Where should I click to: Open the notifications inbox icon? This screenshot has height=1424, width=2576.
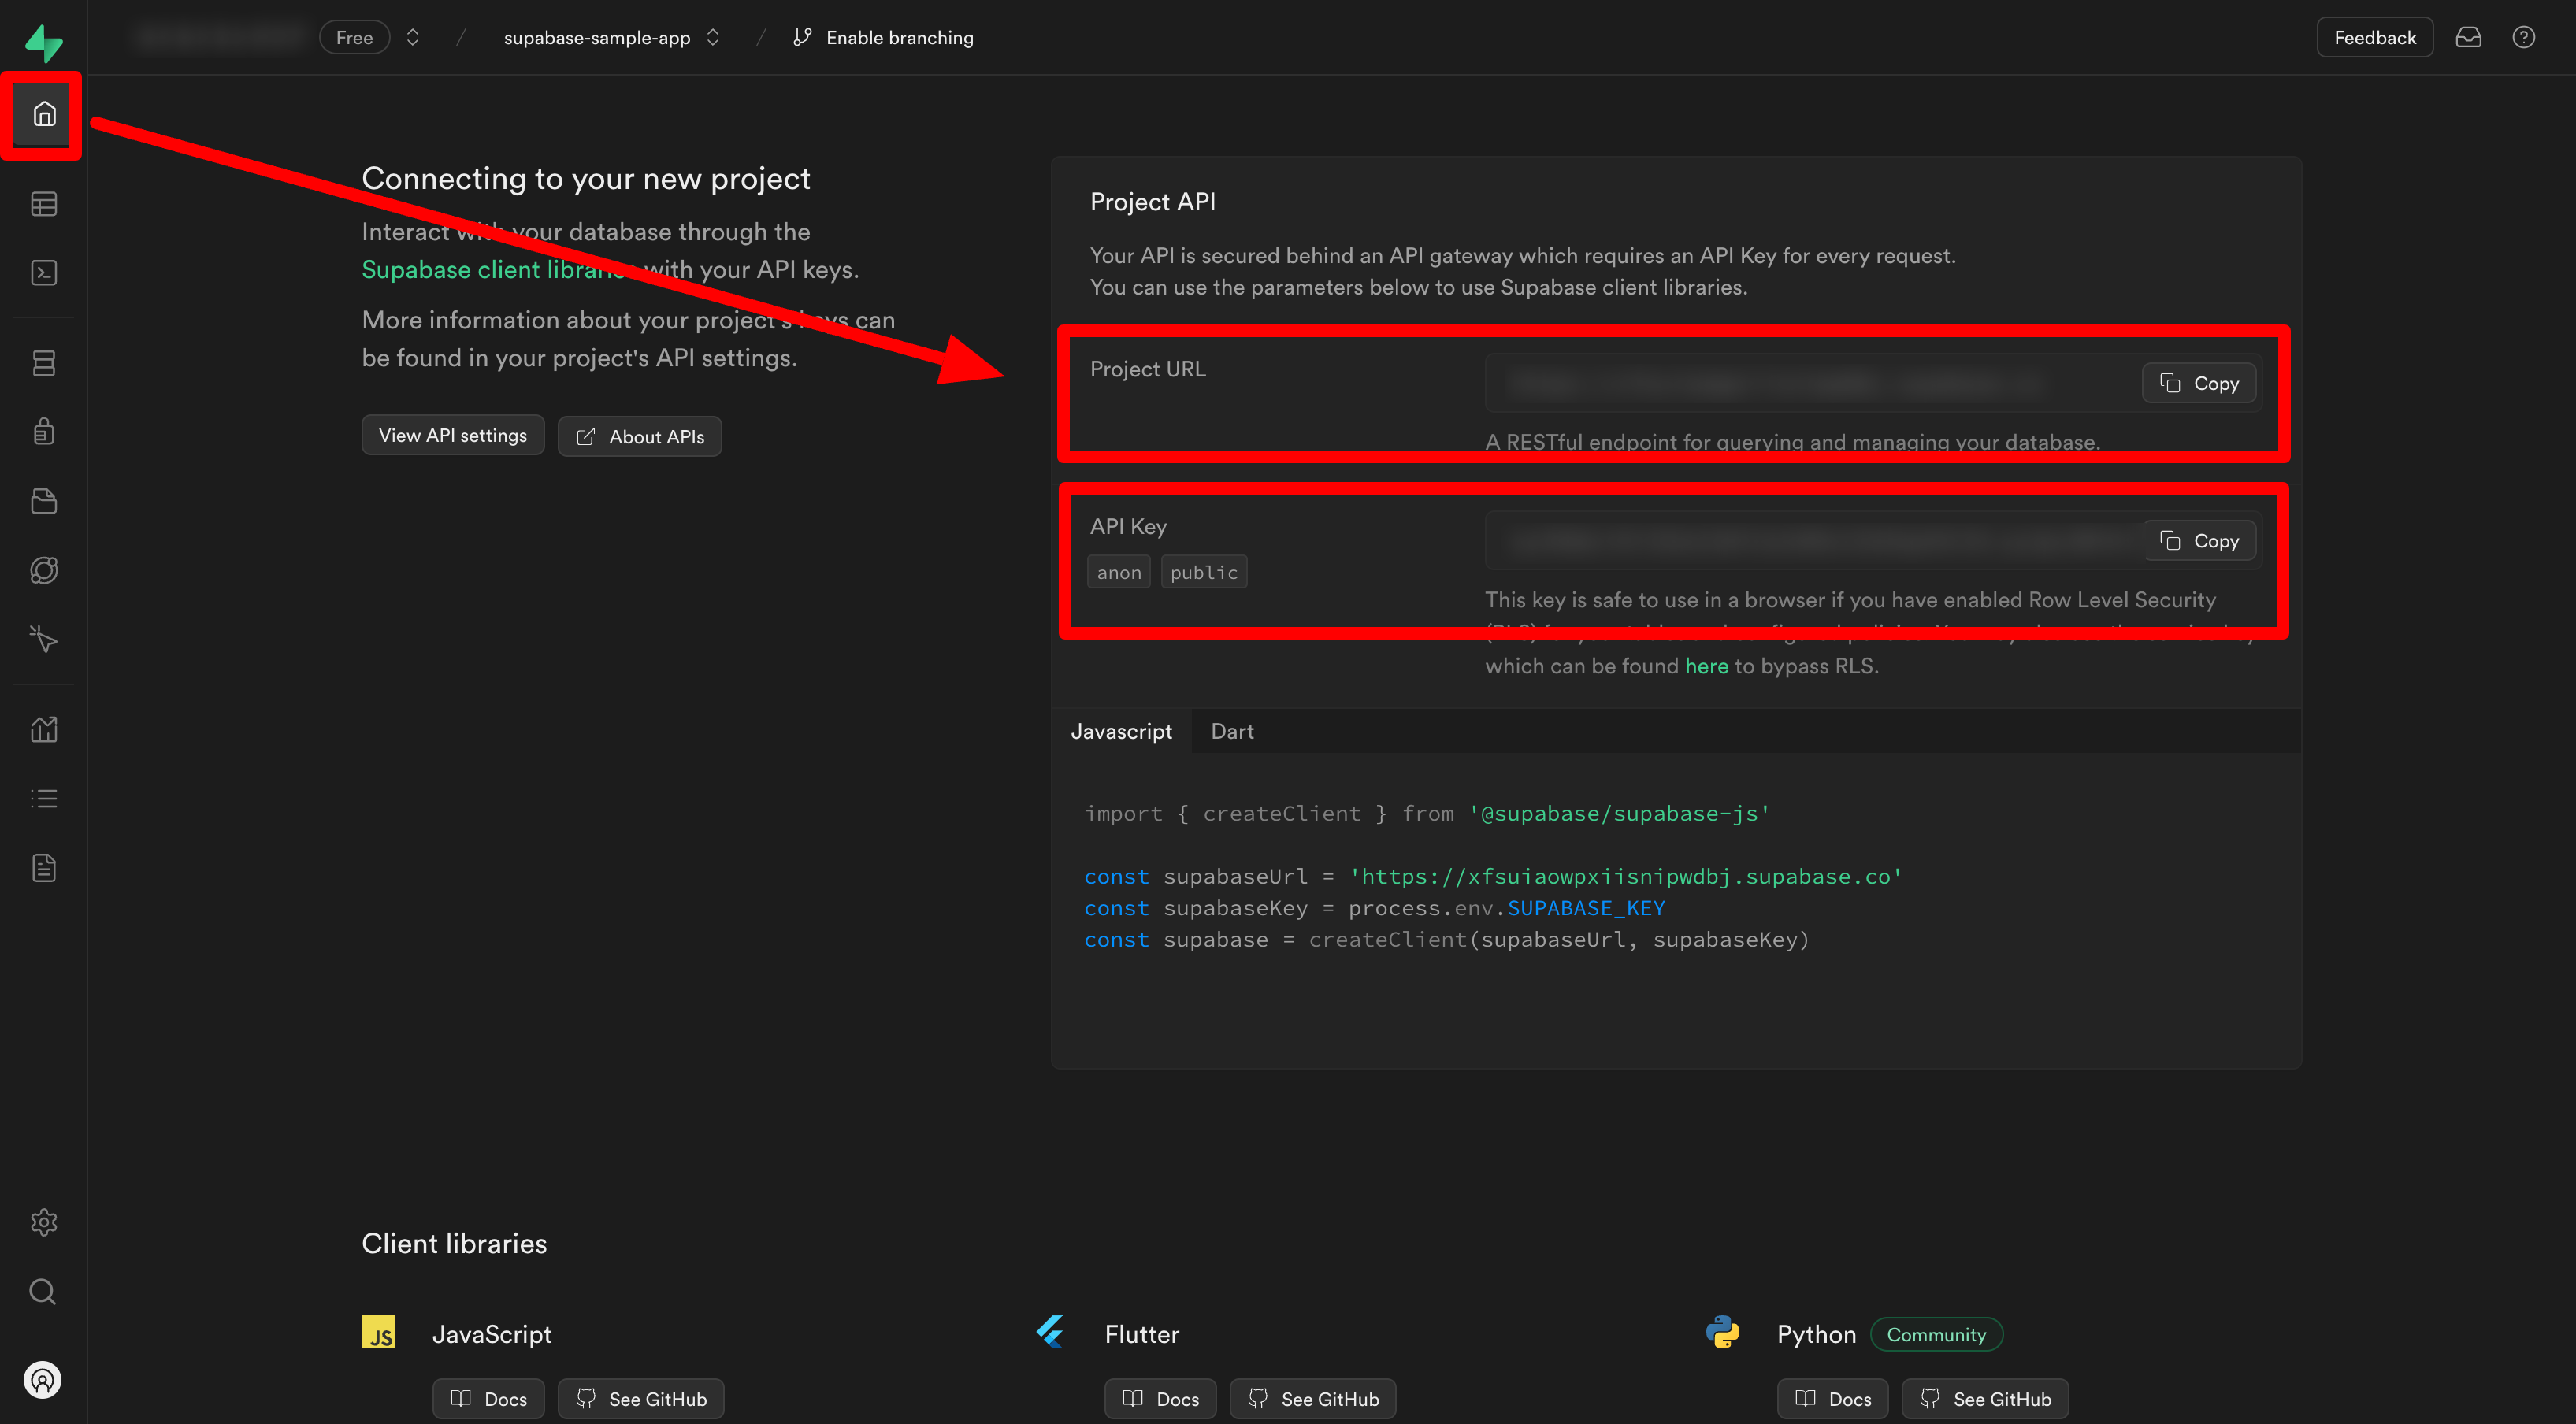2468,38
